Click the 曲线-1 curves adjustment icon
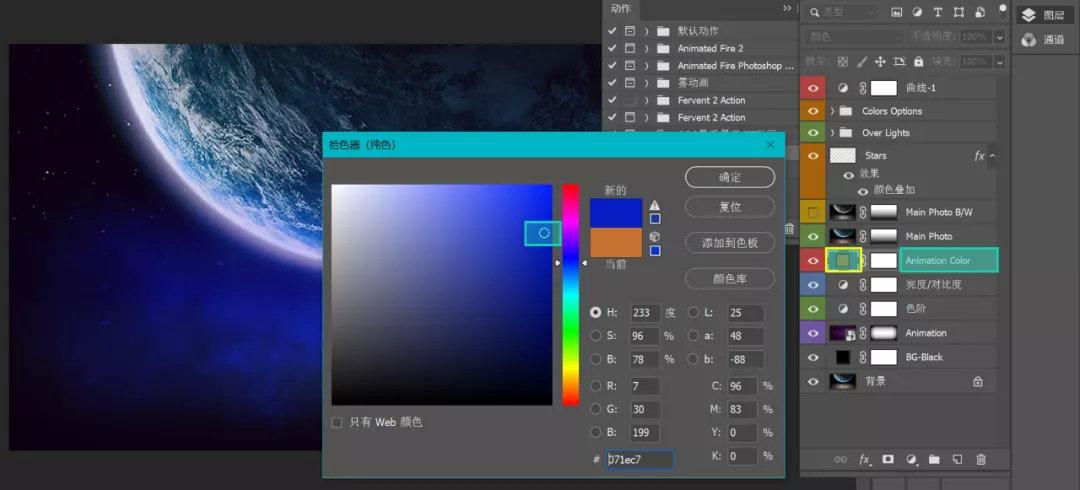 842,88
